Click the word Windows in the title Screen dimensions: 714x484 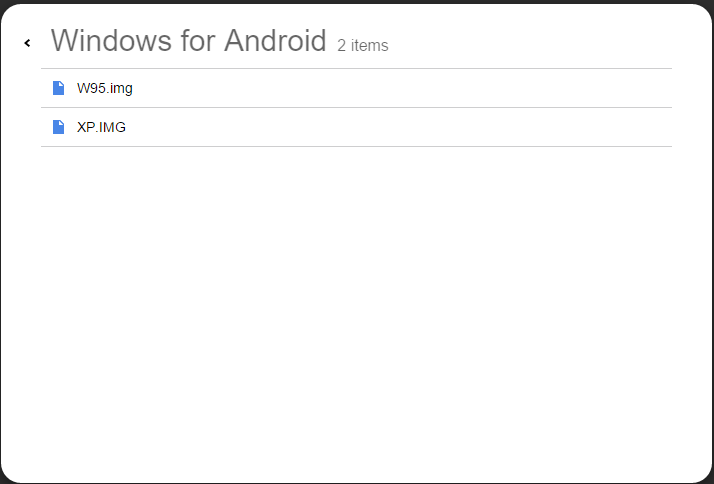pos(112,41)
